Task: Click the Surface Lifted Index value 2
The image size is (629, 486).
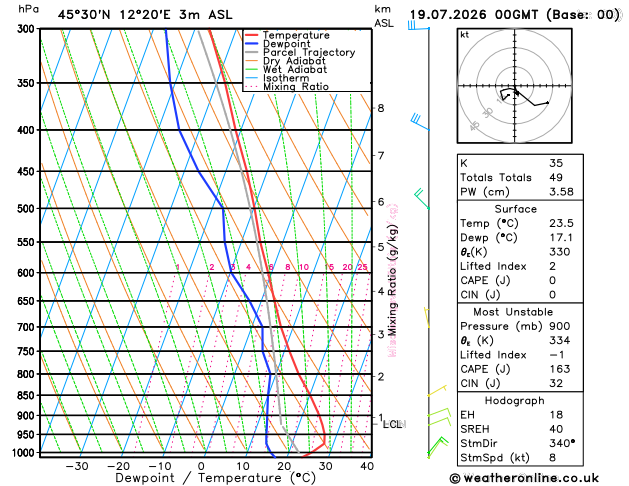Action: (x=552, y=266)
